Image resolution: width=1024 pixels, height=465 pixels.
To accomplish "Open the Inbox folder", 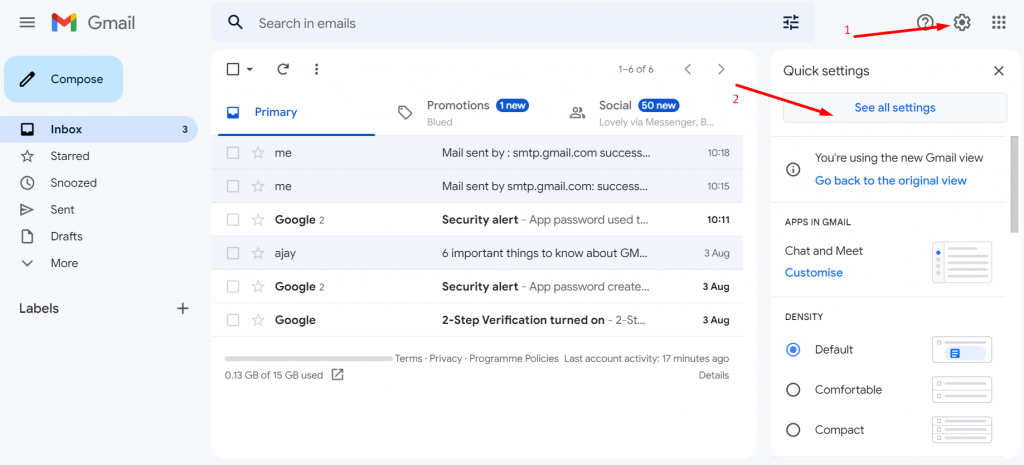I will tap(99, 129).
